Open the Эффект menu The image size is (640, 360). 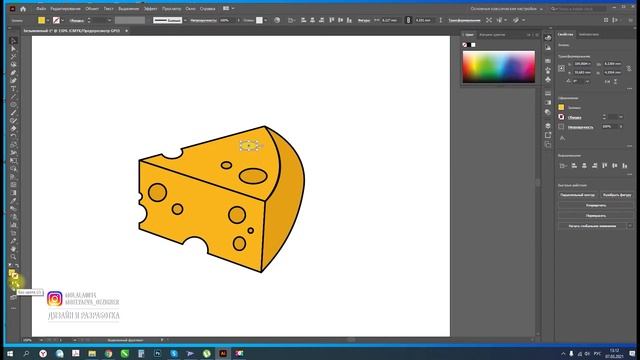click(x=151, y=9)
